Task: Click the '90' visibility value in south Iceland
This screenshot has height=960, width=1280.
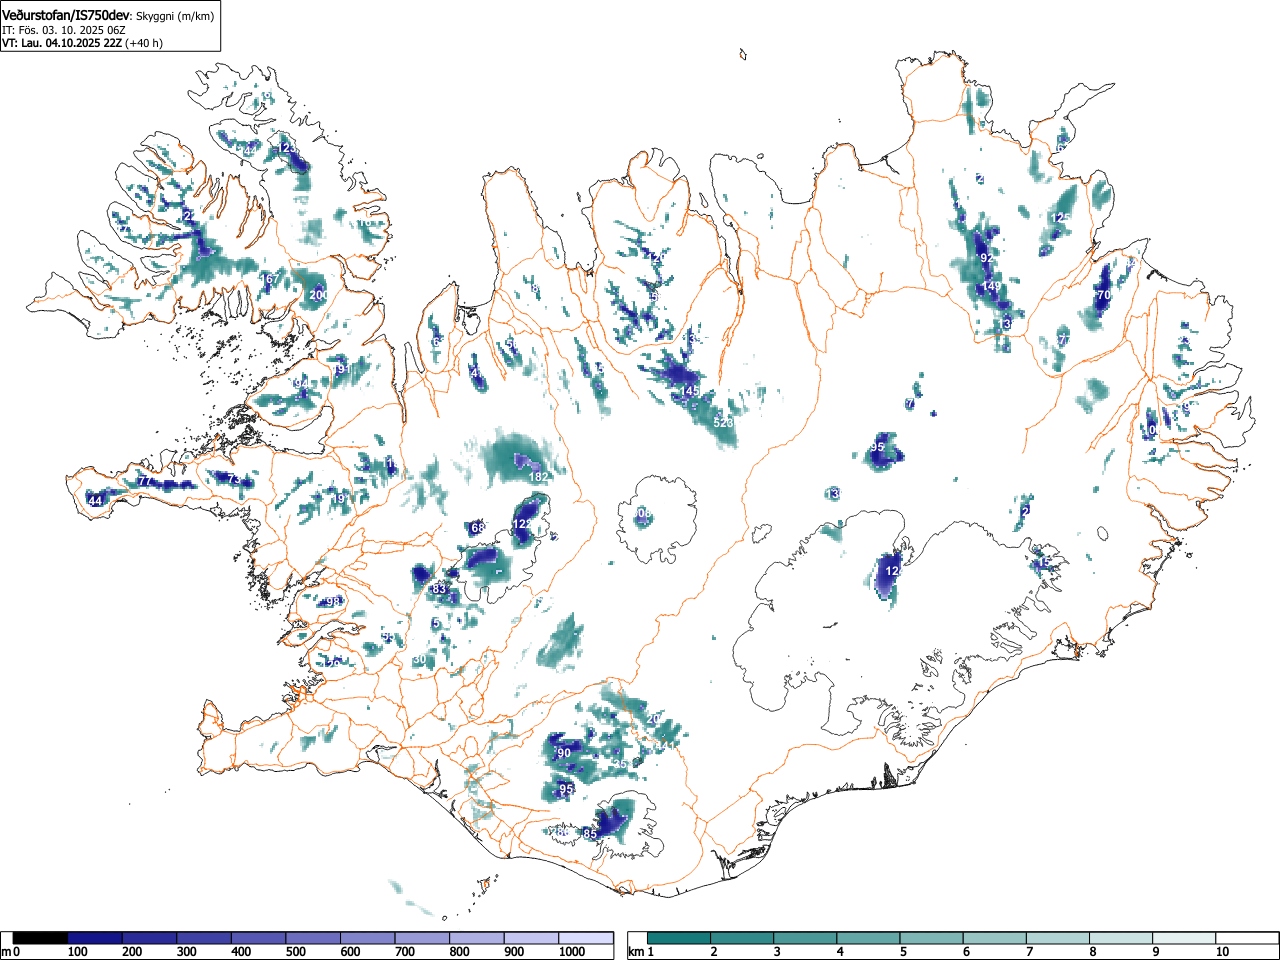Action: 563,753
